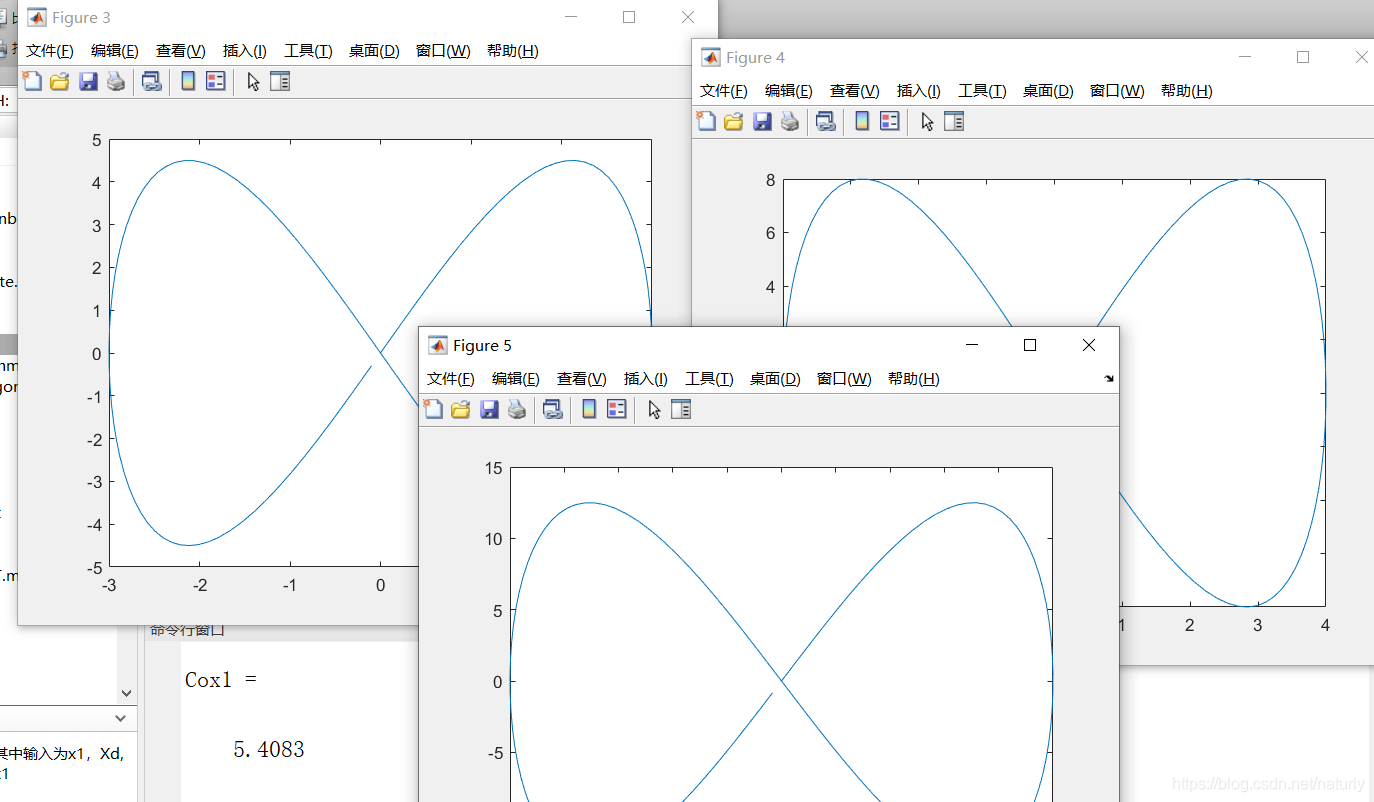Click the Figure 3 title bar text
Image resolution: width=1374 pixels, height=802 pixels.
(81, 18)
